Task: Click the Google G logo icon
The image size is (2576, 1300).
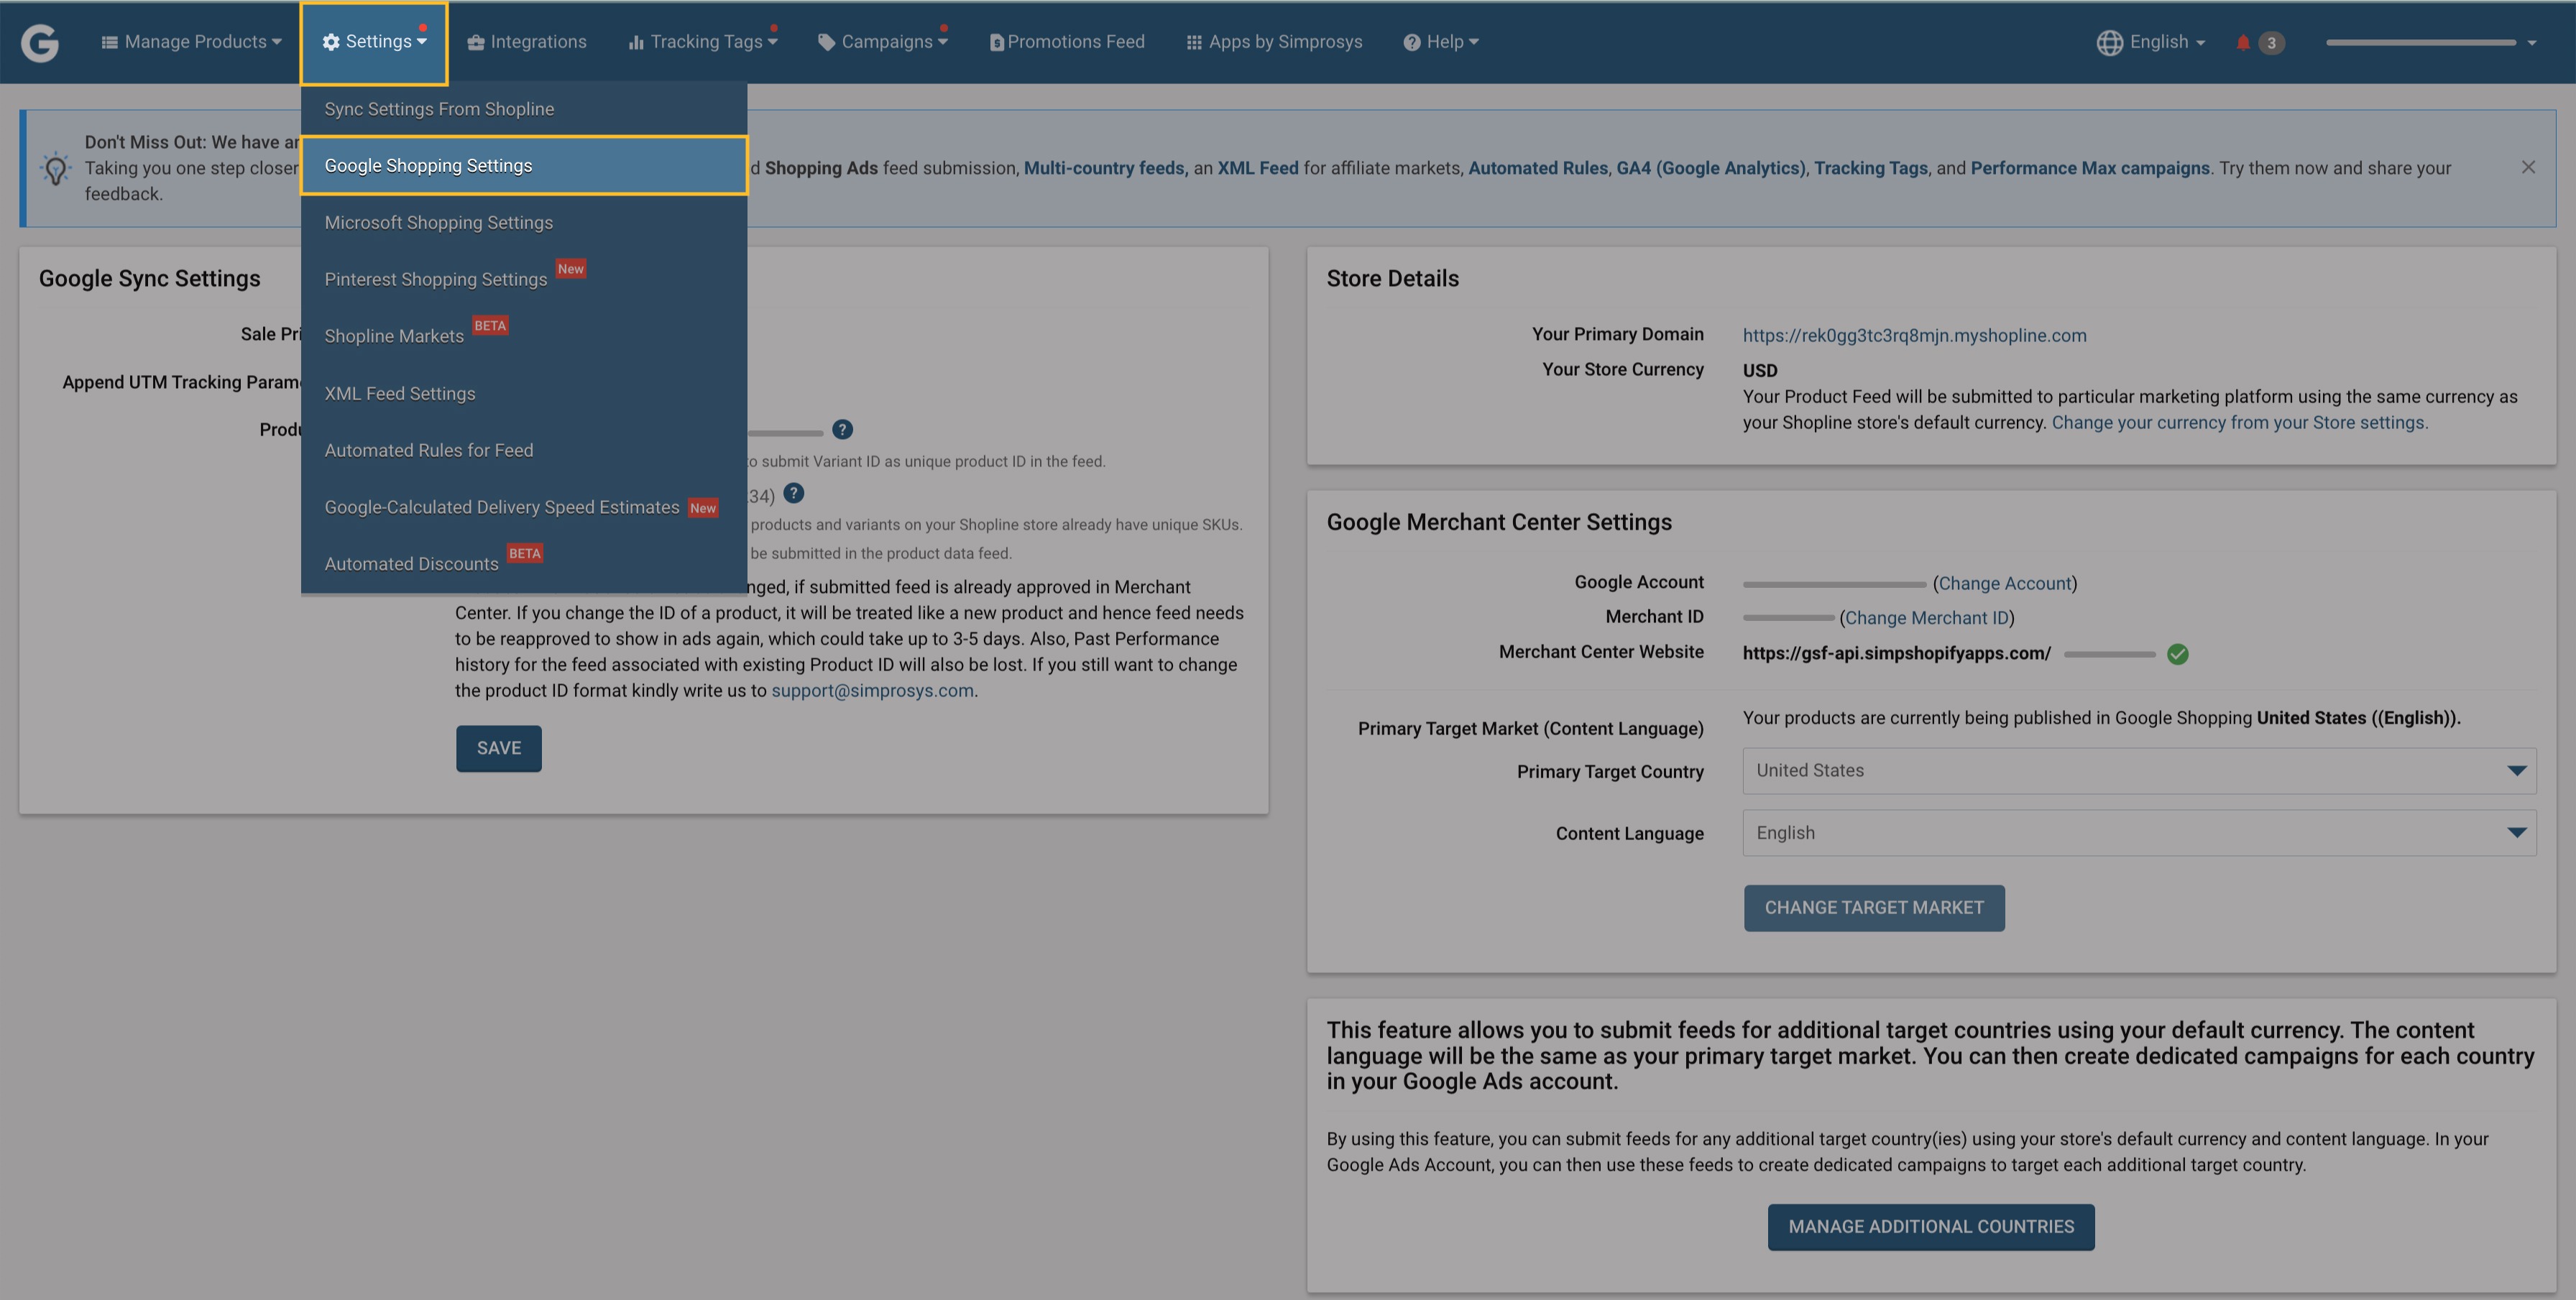Action: pos(40,42)
